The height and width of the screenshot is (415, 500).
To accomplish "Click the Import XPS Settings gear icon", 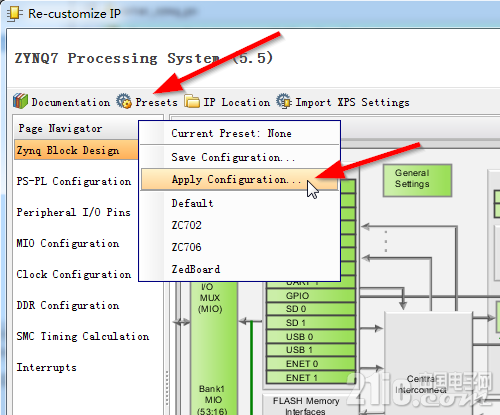I will tap(284, 101).
